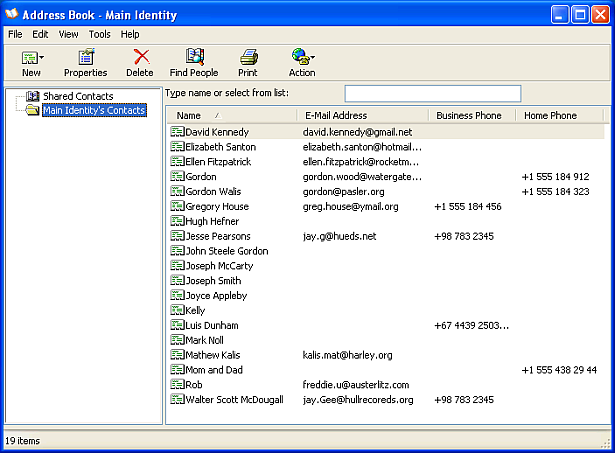Viewport: 615px width, 453px height.
Task: Open the Tools menu
Action: pos(99,34)
